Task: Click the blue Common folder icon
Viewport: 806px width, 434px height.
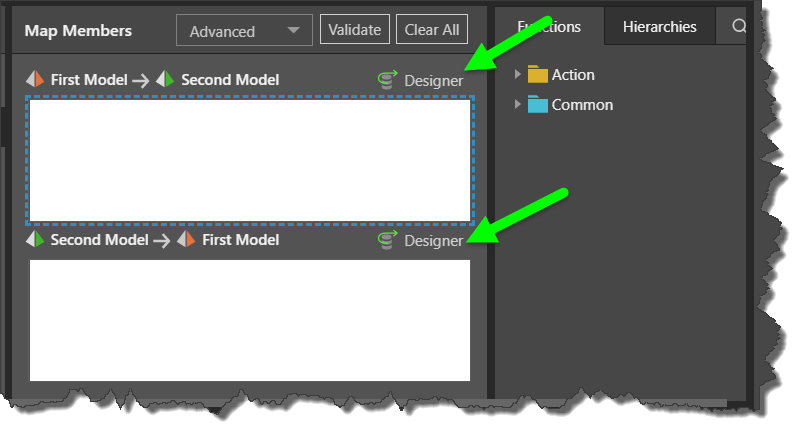Action: (x=538, y=105)
